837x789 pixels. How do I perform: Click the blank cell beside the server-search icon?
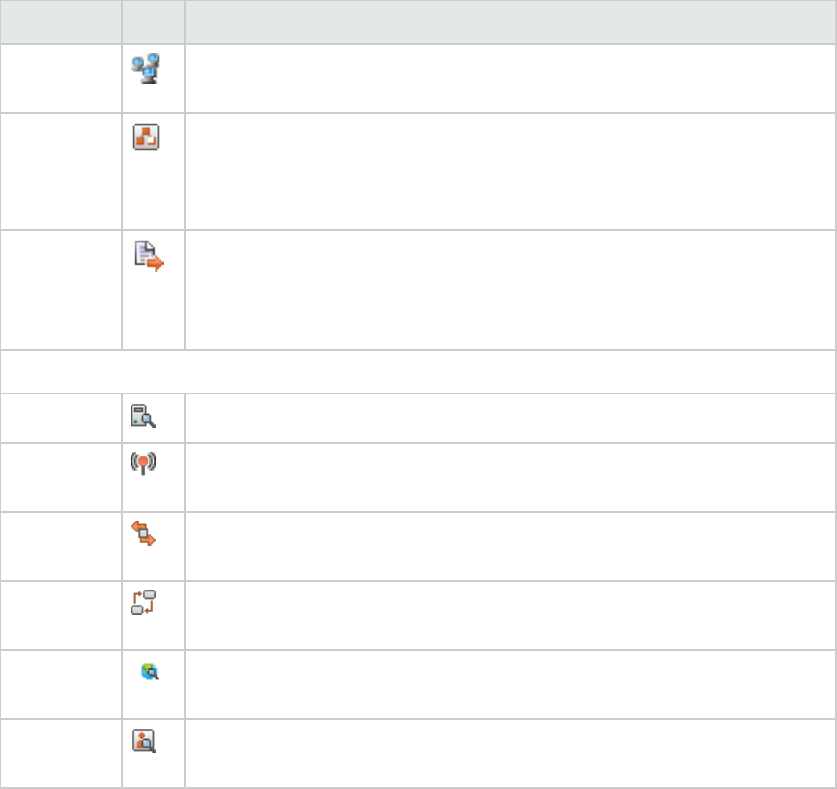tap(510, 420)
